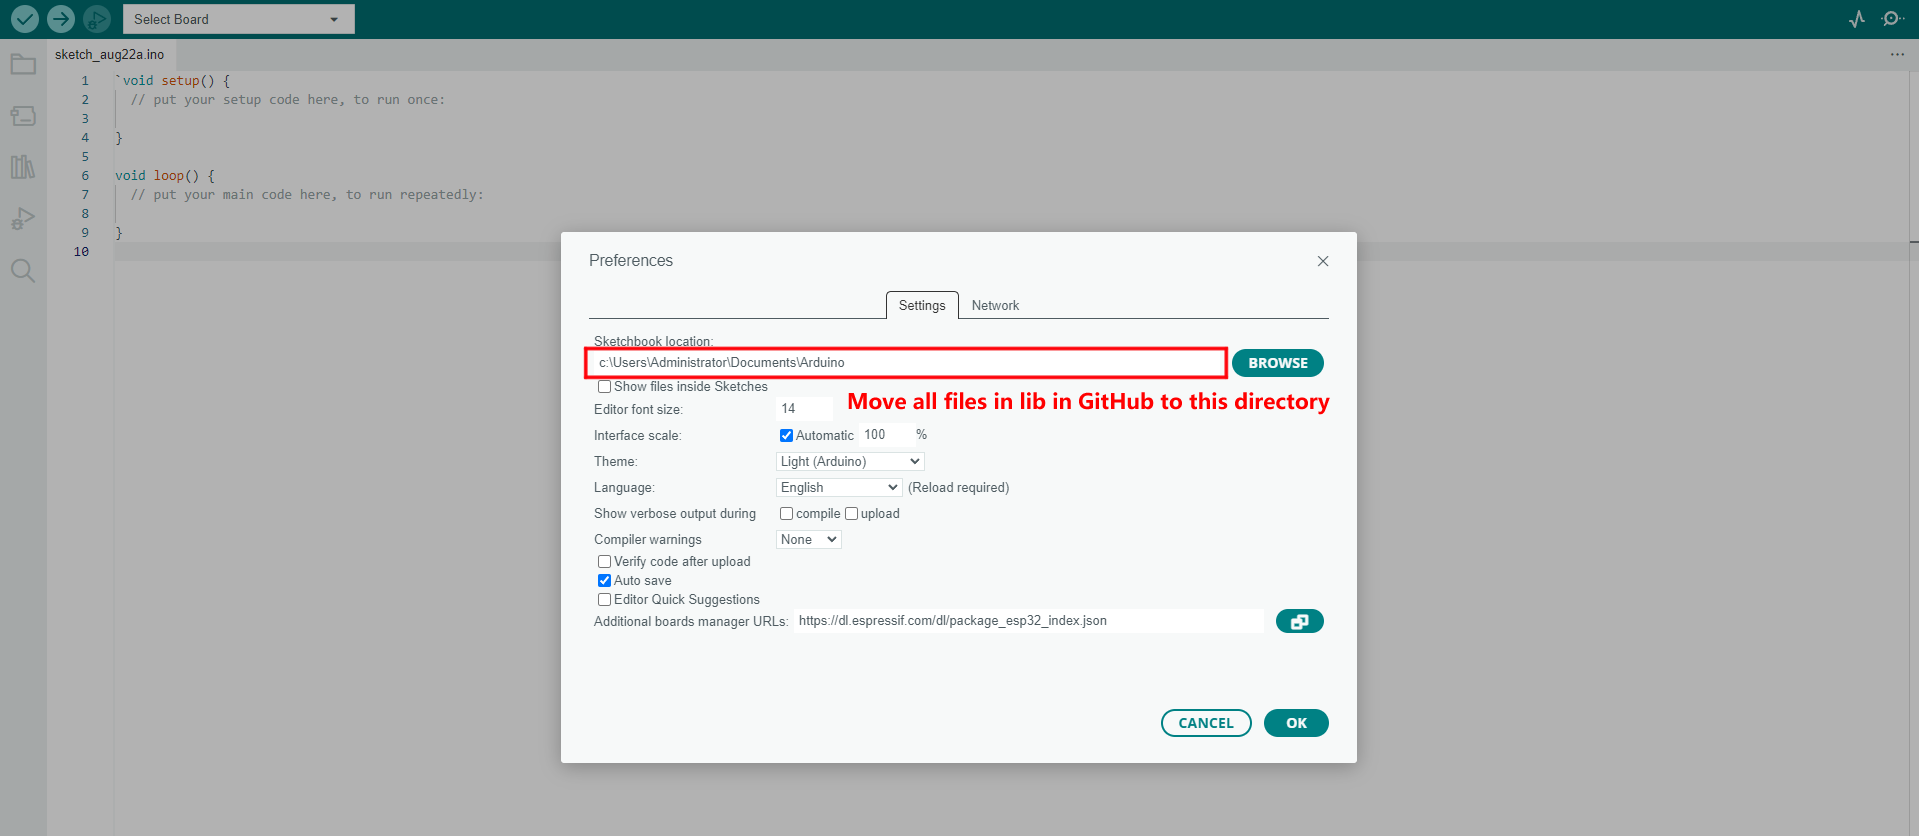This screenshot has width=1919, height=836.
Task: Open the Compiler warnings dropdown
Action: coord(808,540)
